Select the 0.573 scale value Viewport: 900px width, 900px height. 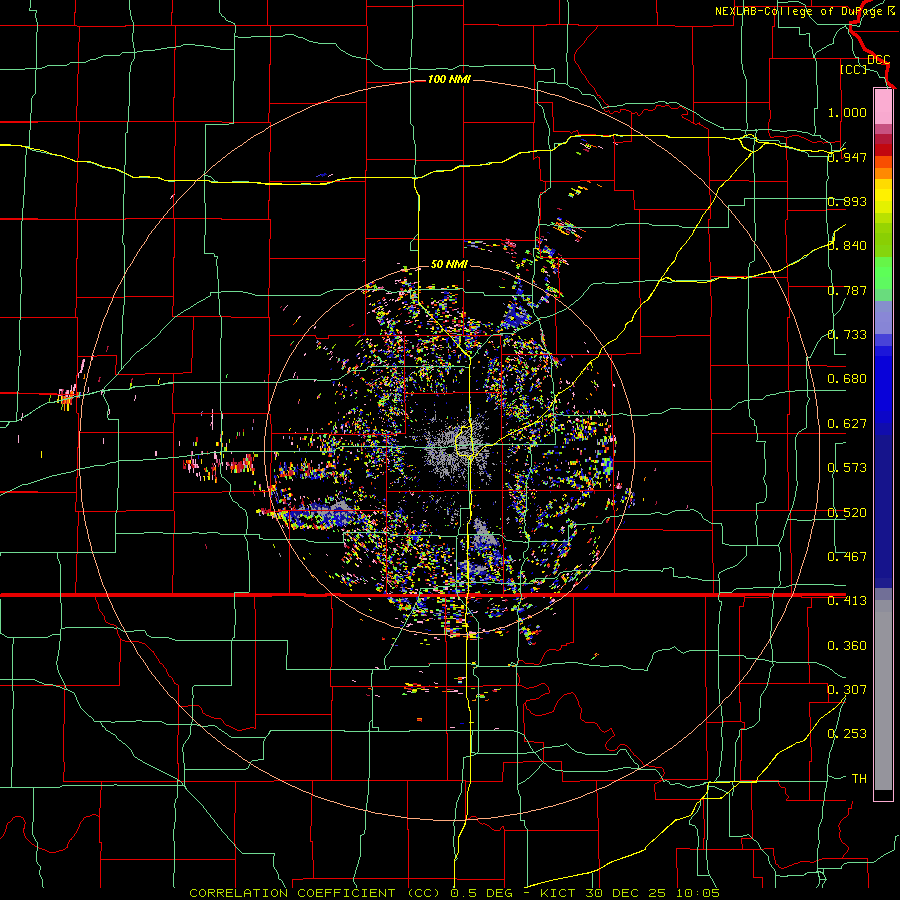[847, 468]
